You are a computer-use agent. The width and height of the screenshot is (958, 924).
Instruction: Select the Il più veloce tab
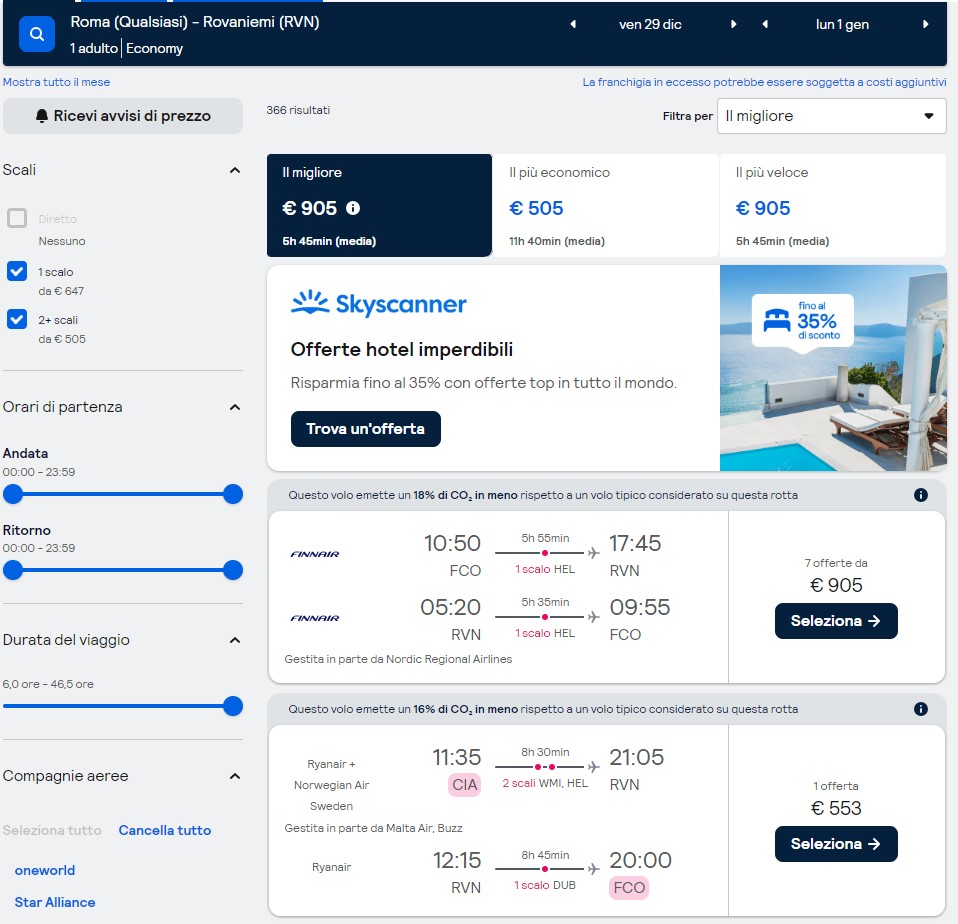coord(833,205)
